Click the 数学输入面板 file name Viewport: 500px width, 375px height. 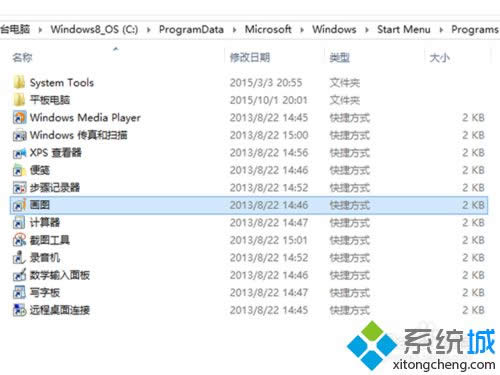tap(60, 275)
